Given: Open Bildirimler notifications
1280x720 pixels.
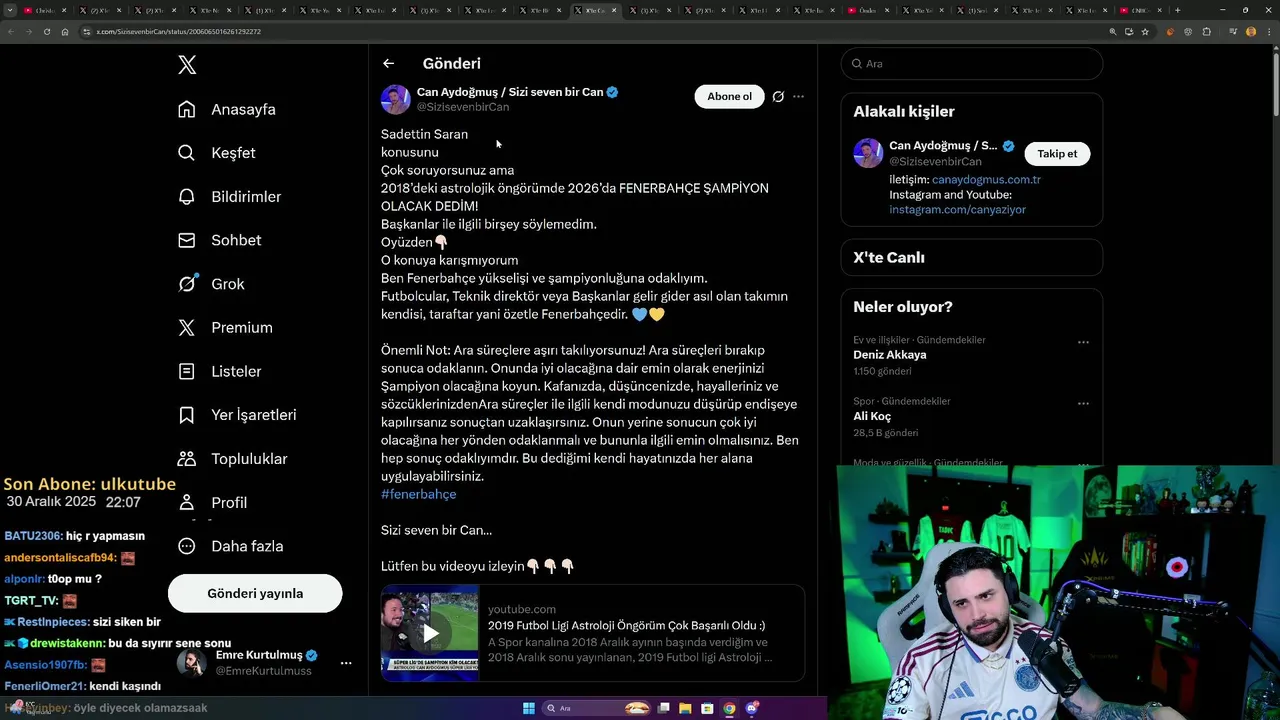Looking at the screenshot, I should pyautogui.click(x=230, y=197).
